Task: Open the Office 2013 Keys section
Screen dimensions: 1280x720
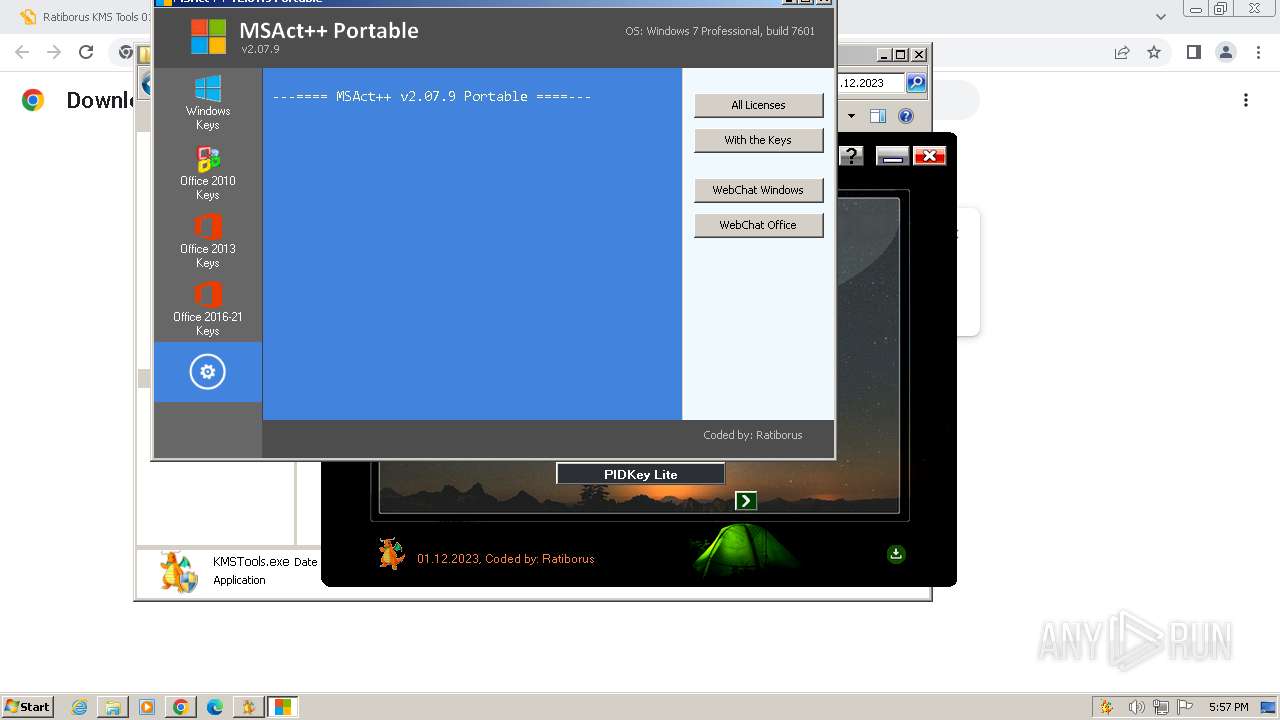Action: [x=208, y=241]
